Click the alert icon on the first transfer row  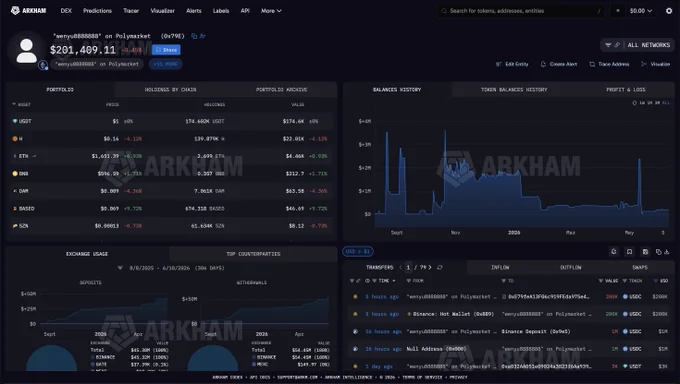pyautogui.click(x=355, y=297)
